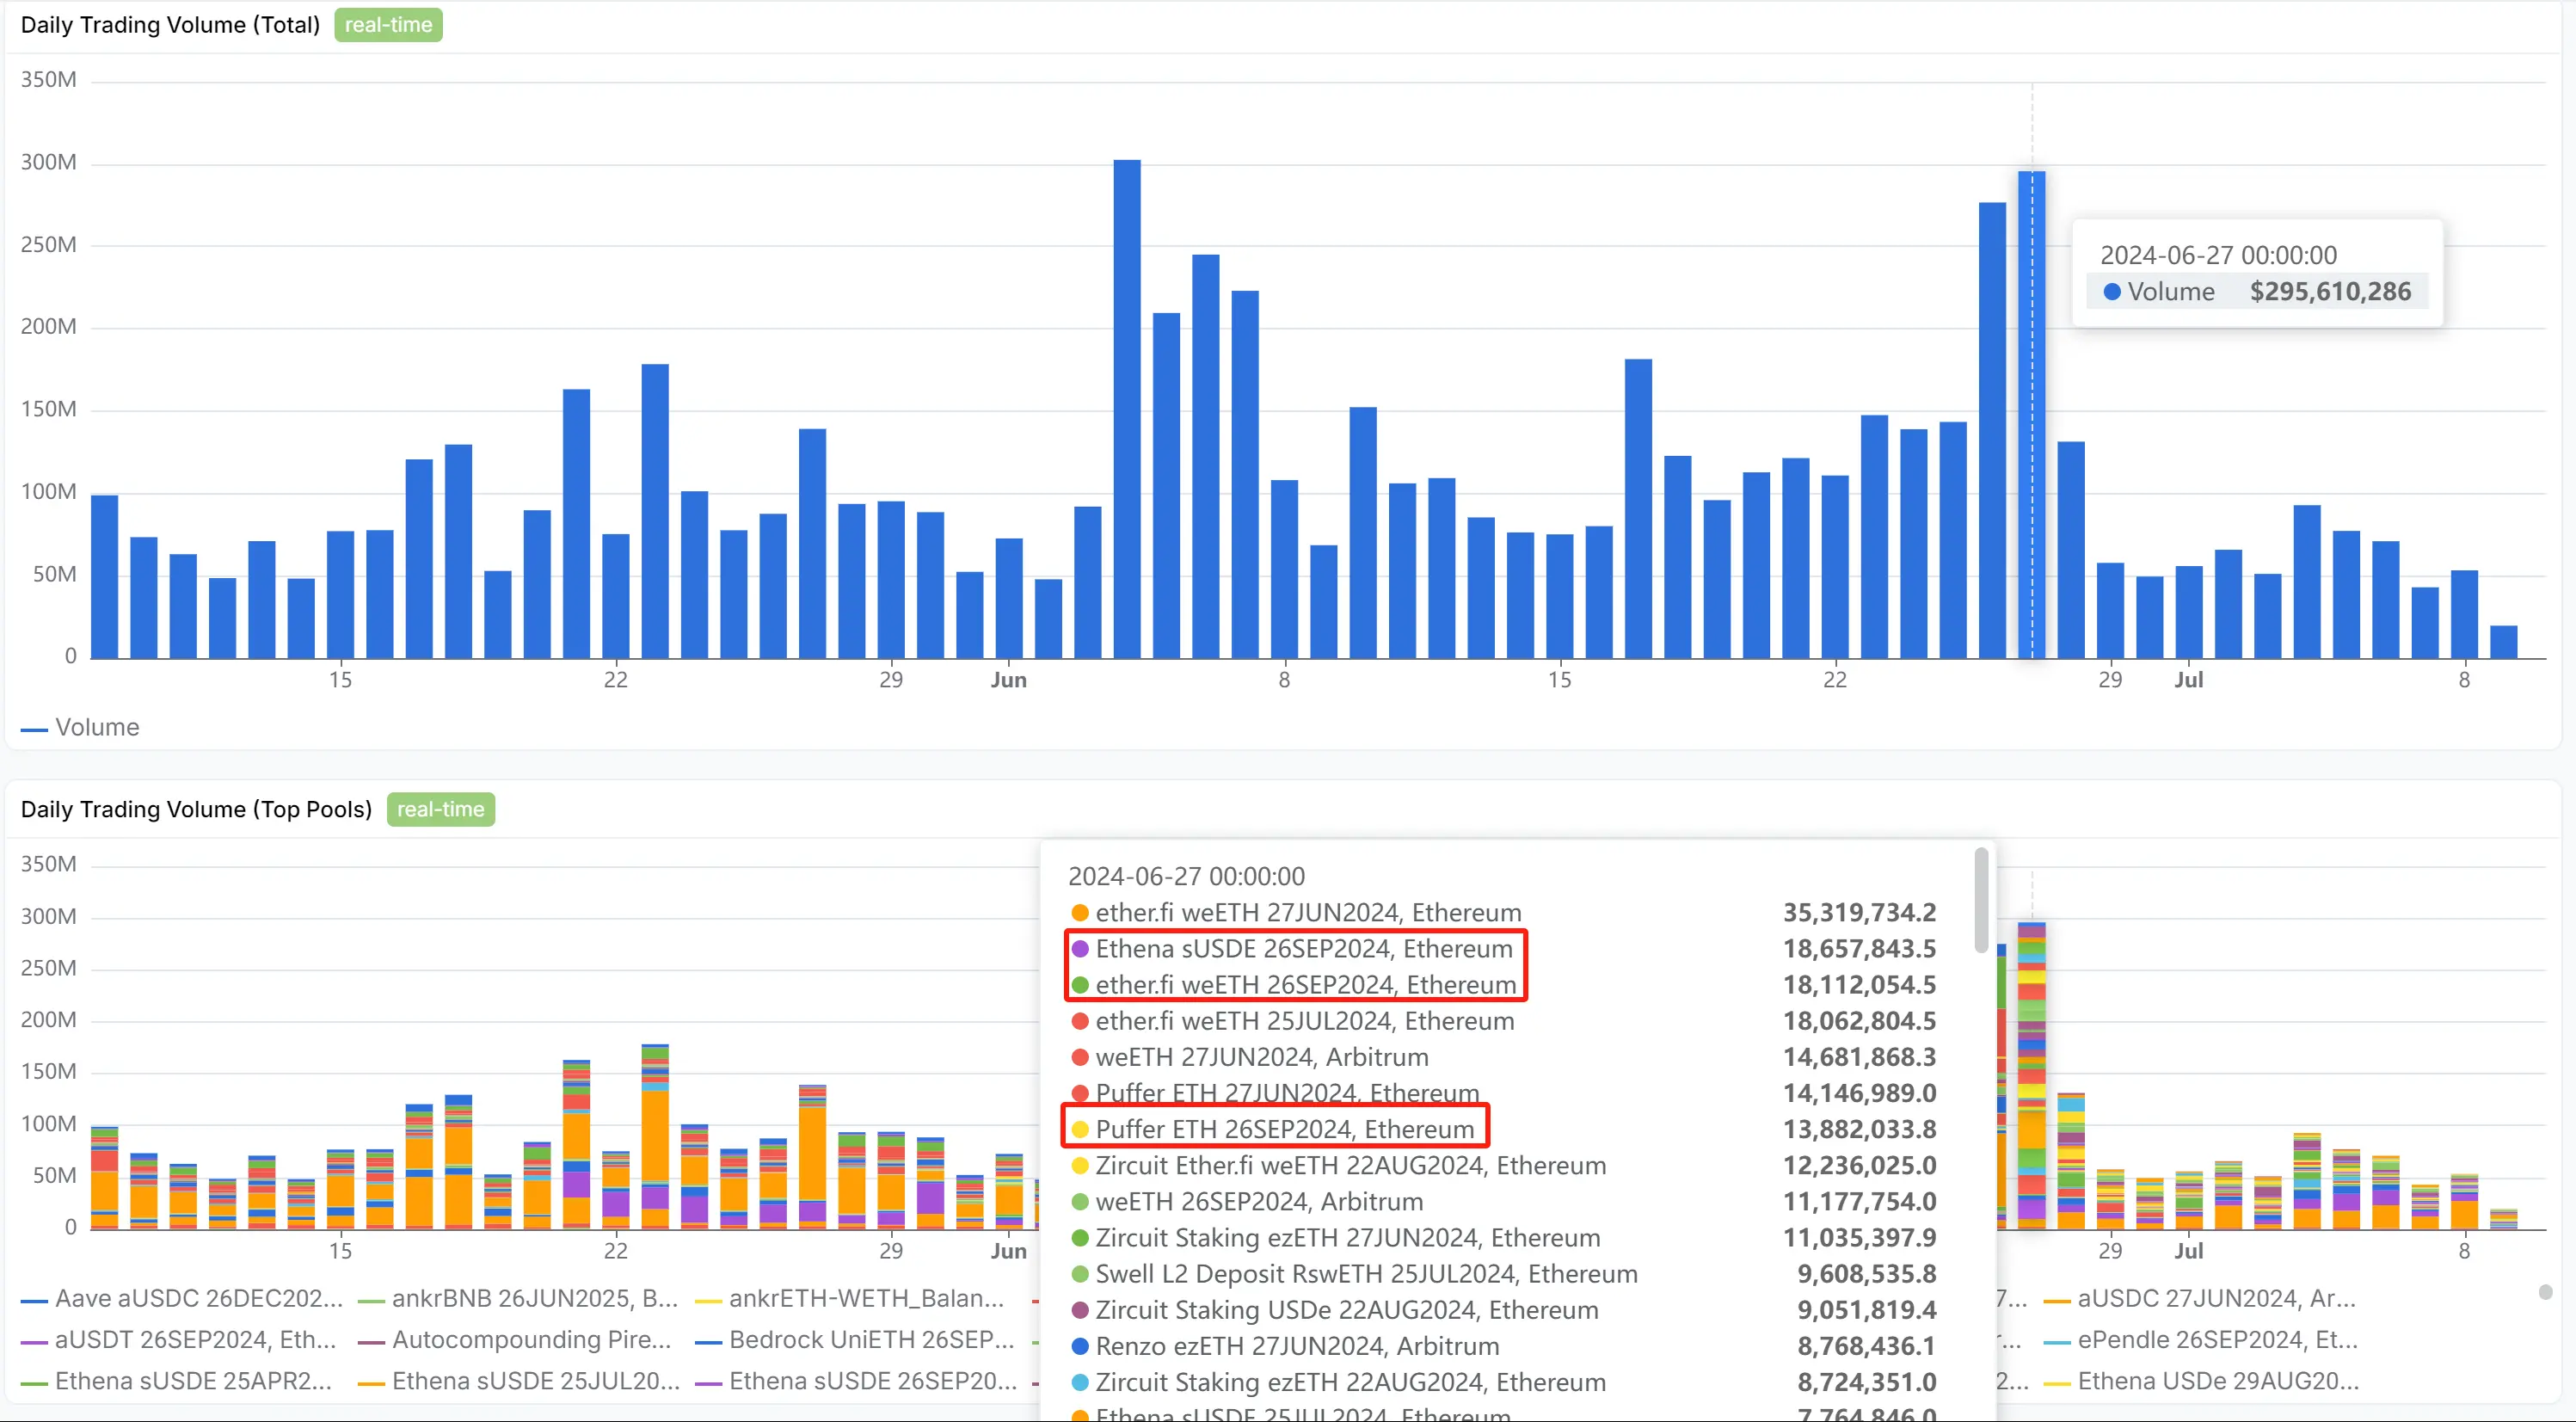
Task: Click the legend scroll handle dot
Action: [x=2545, y=1292]
